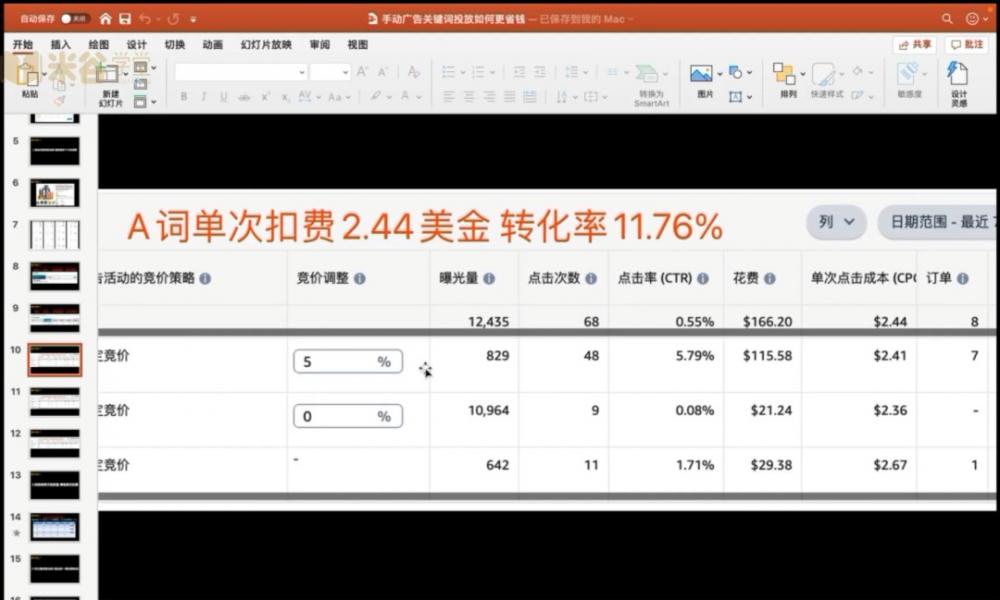
Task: Click the orange slide title text
Action: pos(425,226)
